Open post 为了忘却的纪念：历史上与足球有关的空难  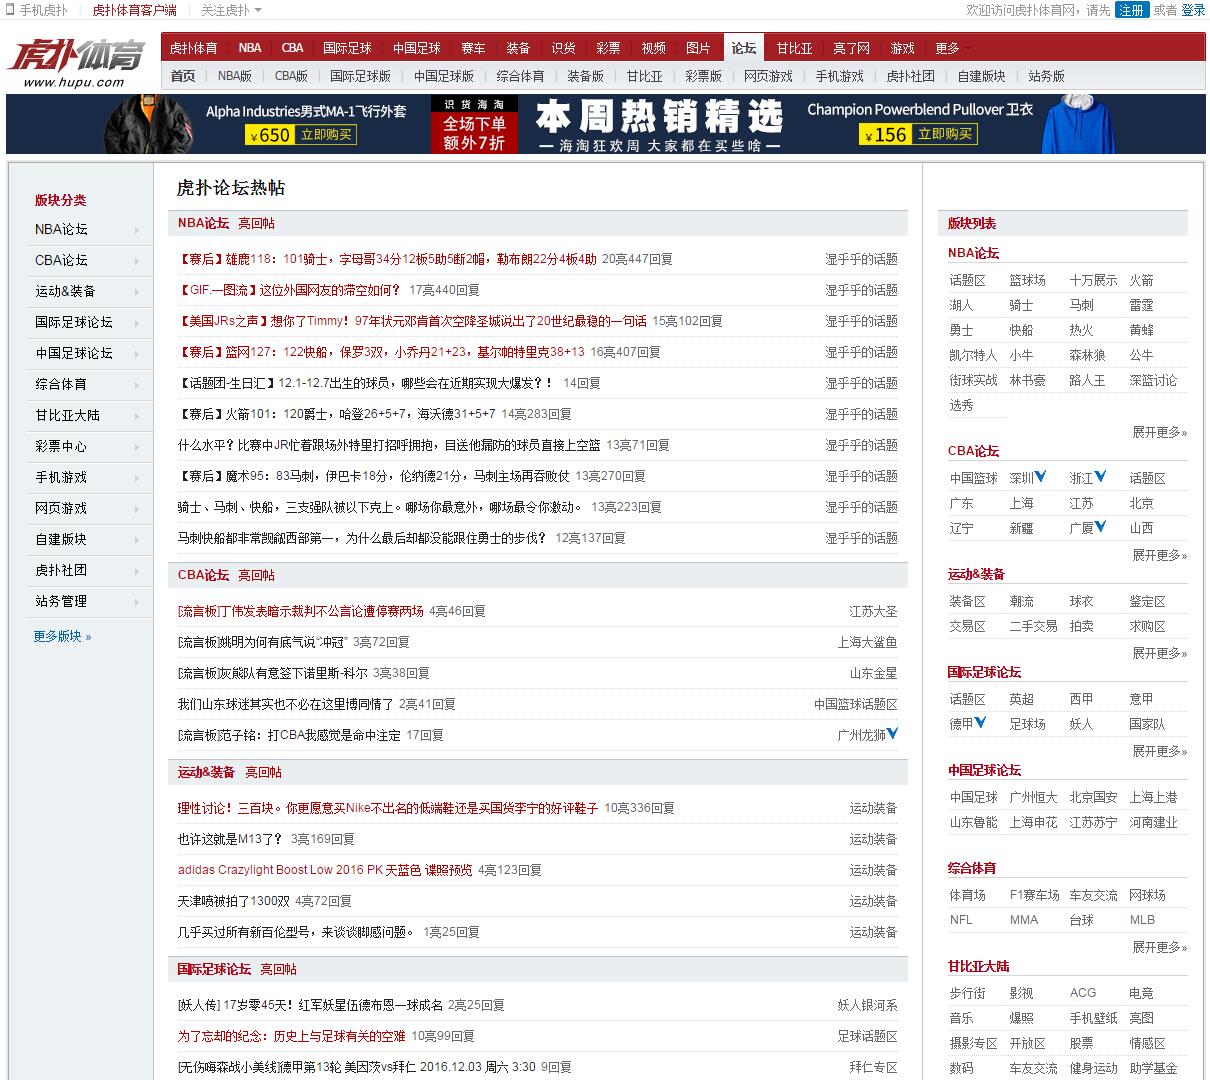click(x=292, y=1036)
